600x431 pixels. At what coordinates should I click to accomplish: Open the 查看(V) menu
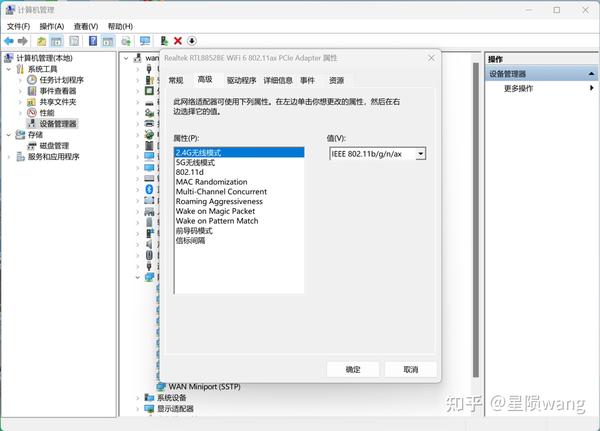tap(86, 26)
